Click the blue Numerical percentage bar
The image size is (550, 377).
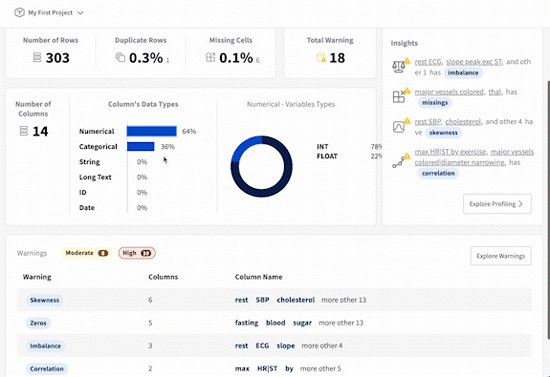click(152, 131)
